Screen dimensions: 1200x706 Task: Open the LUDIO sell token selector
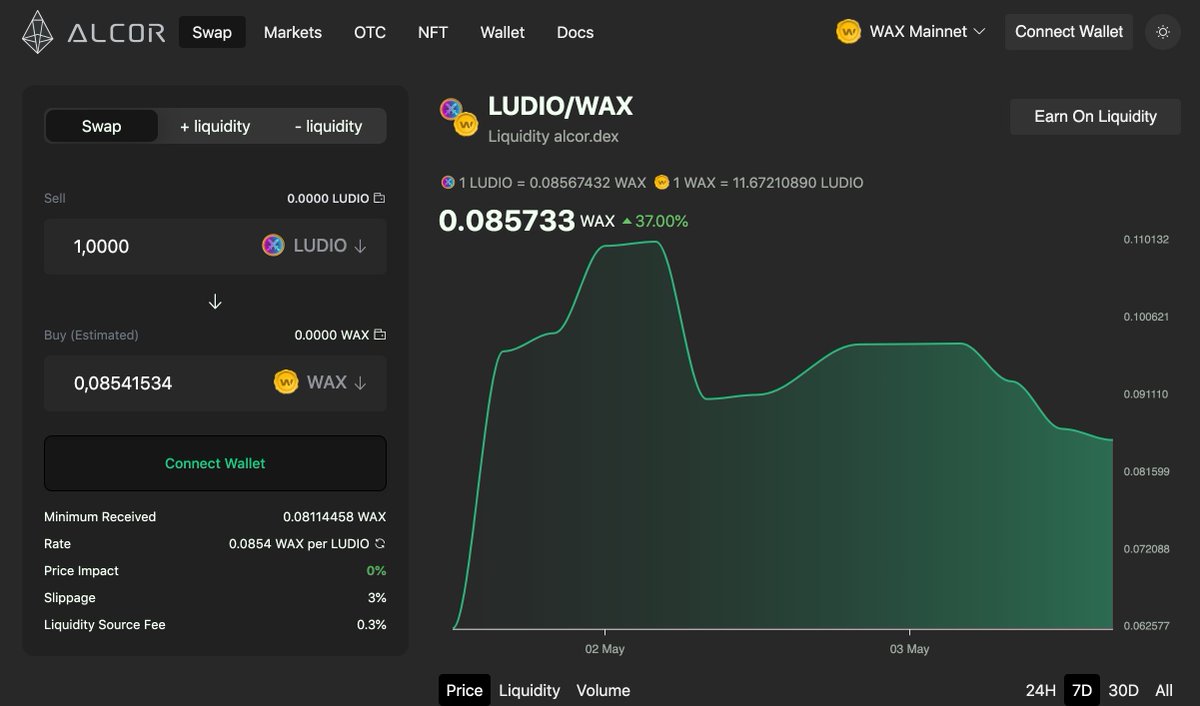tap(315, 246)
